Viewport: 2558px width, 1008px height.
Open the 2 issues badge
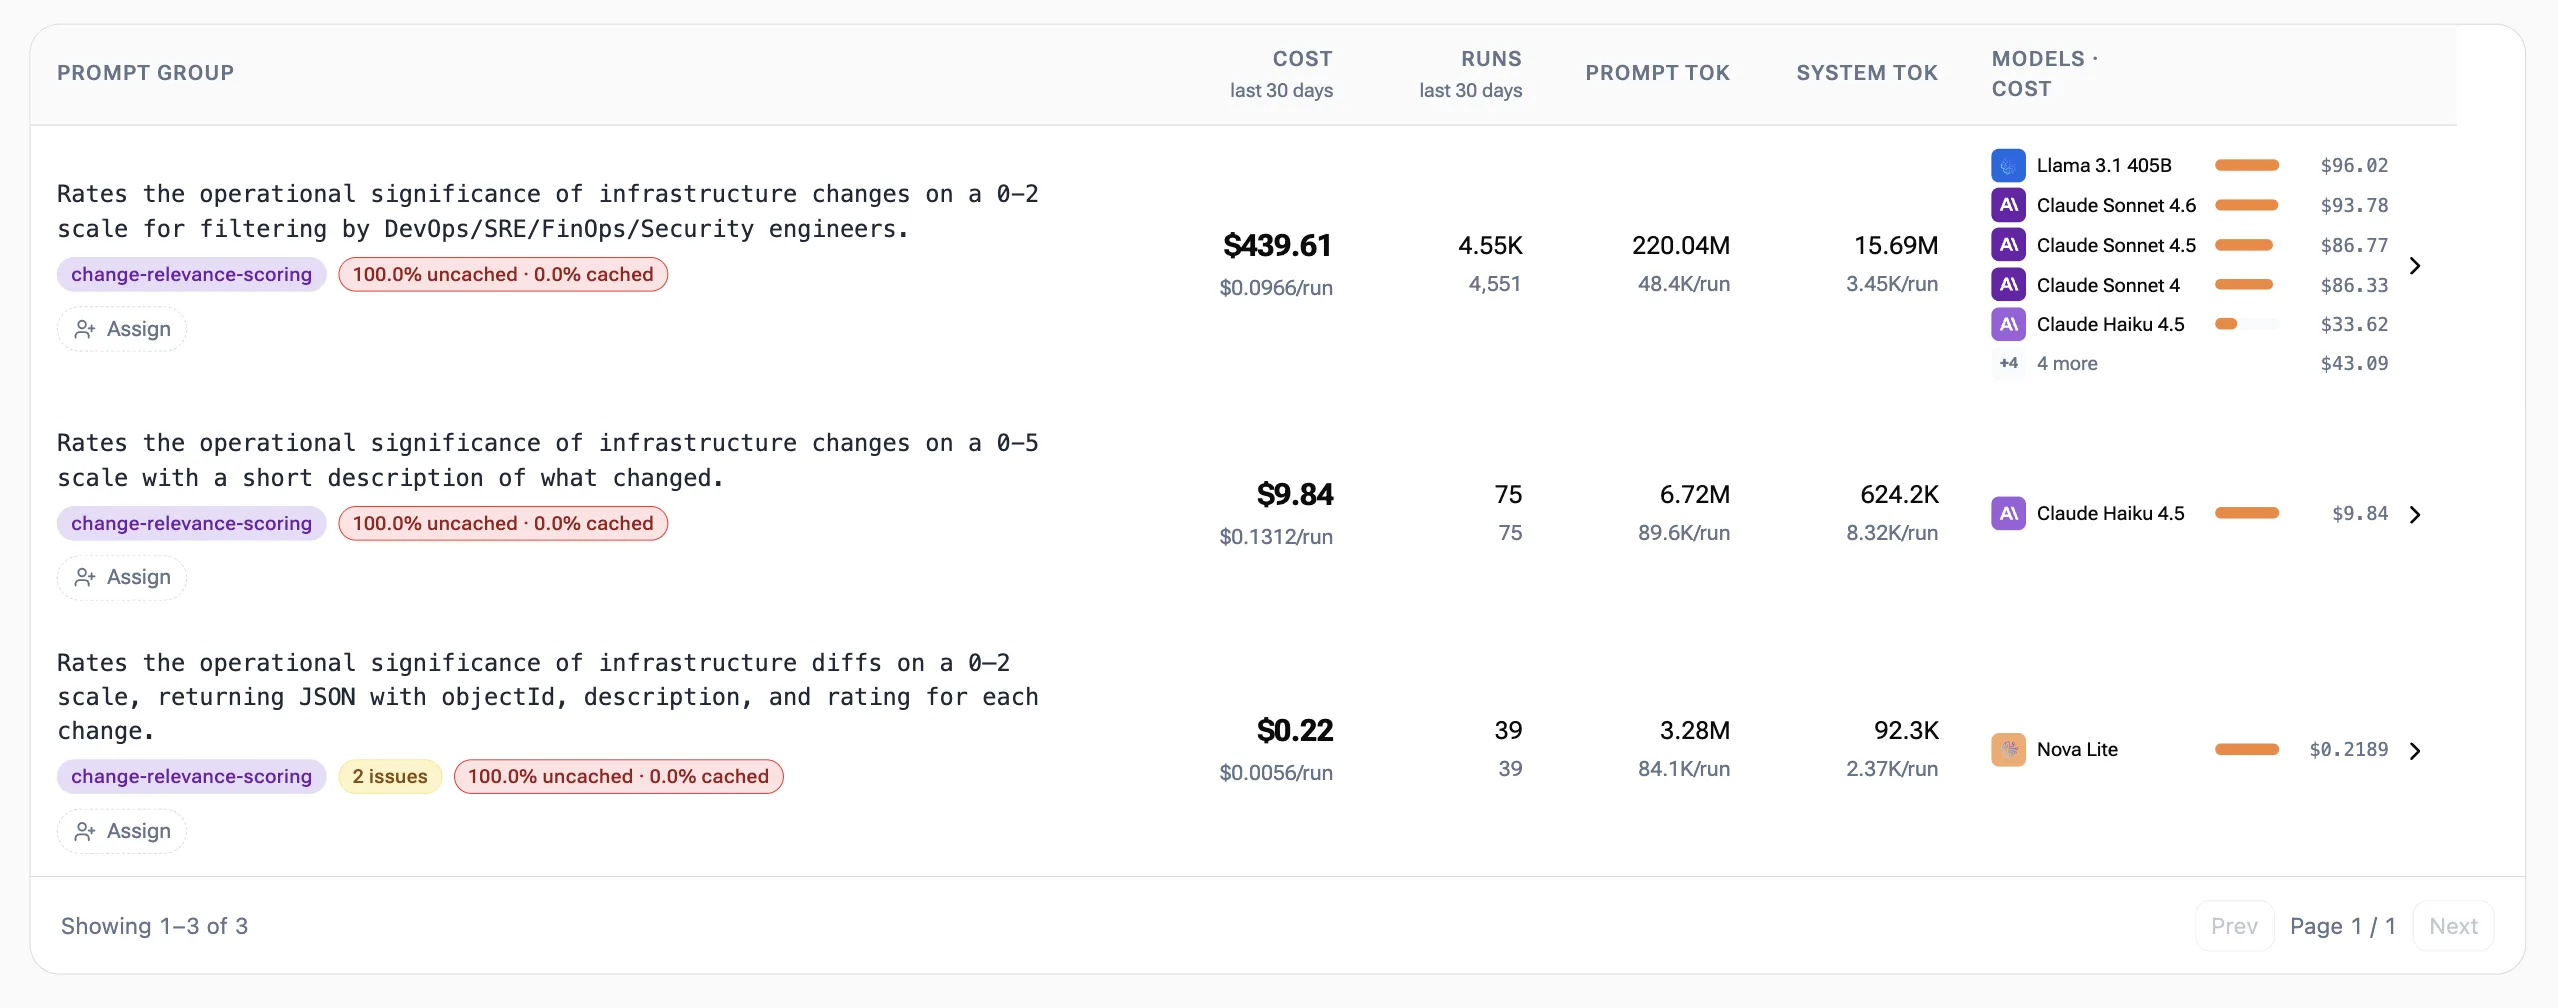click(390, 776)
